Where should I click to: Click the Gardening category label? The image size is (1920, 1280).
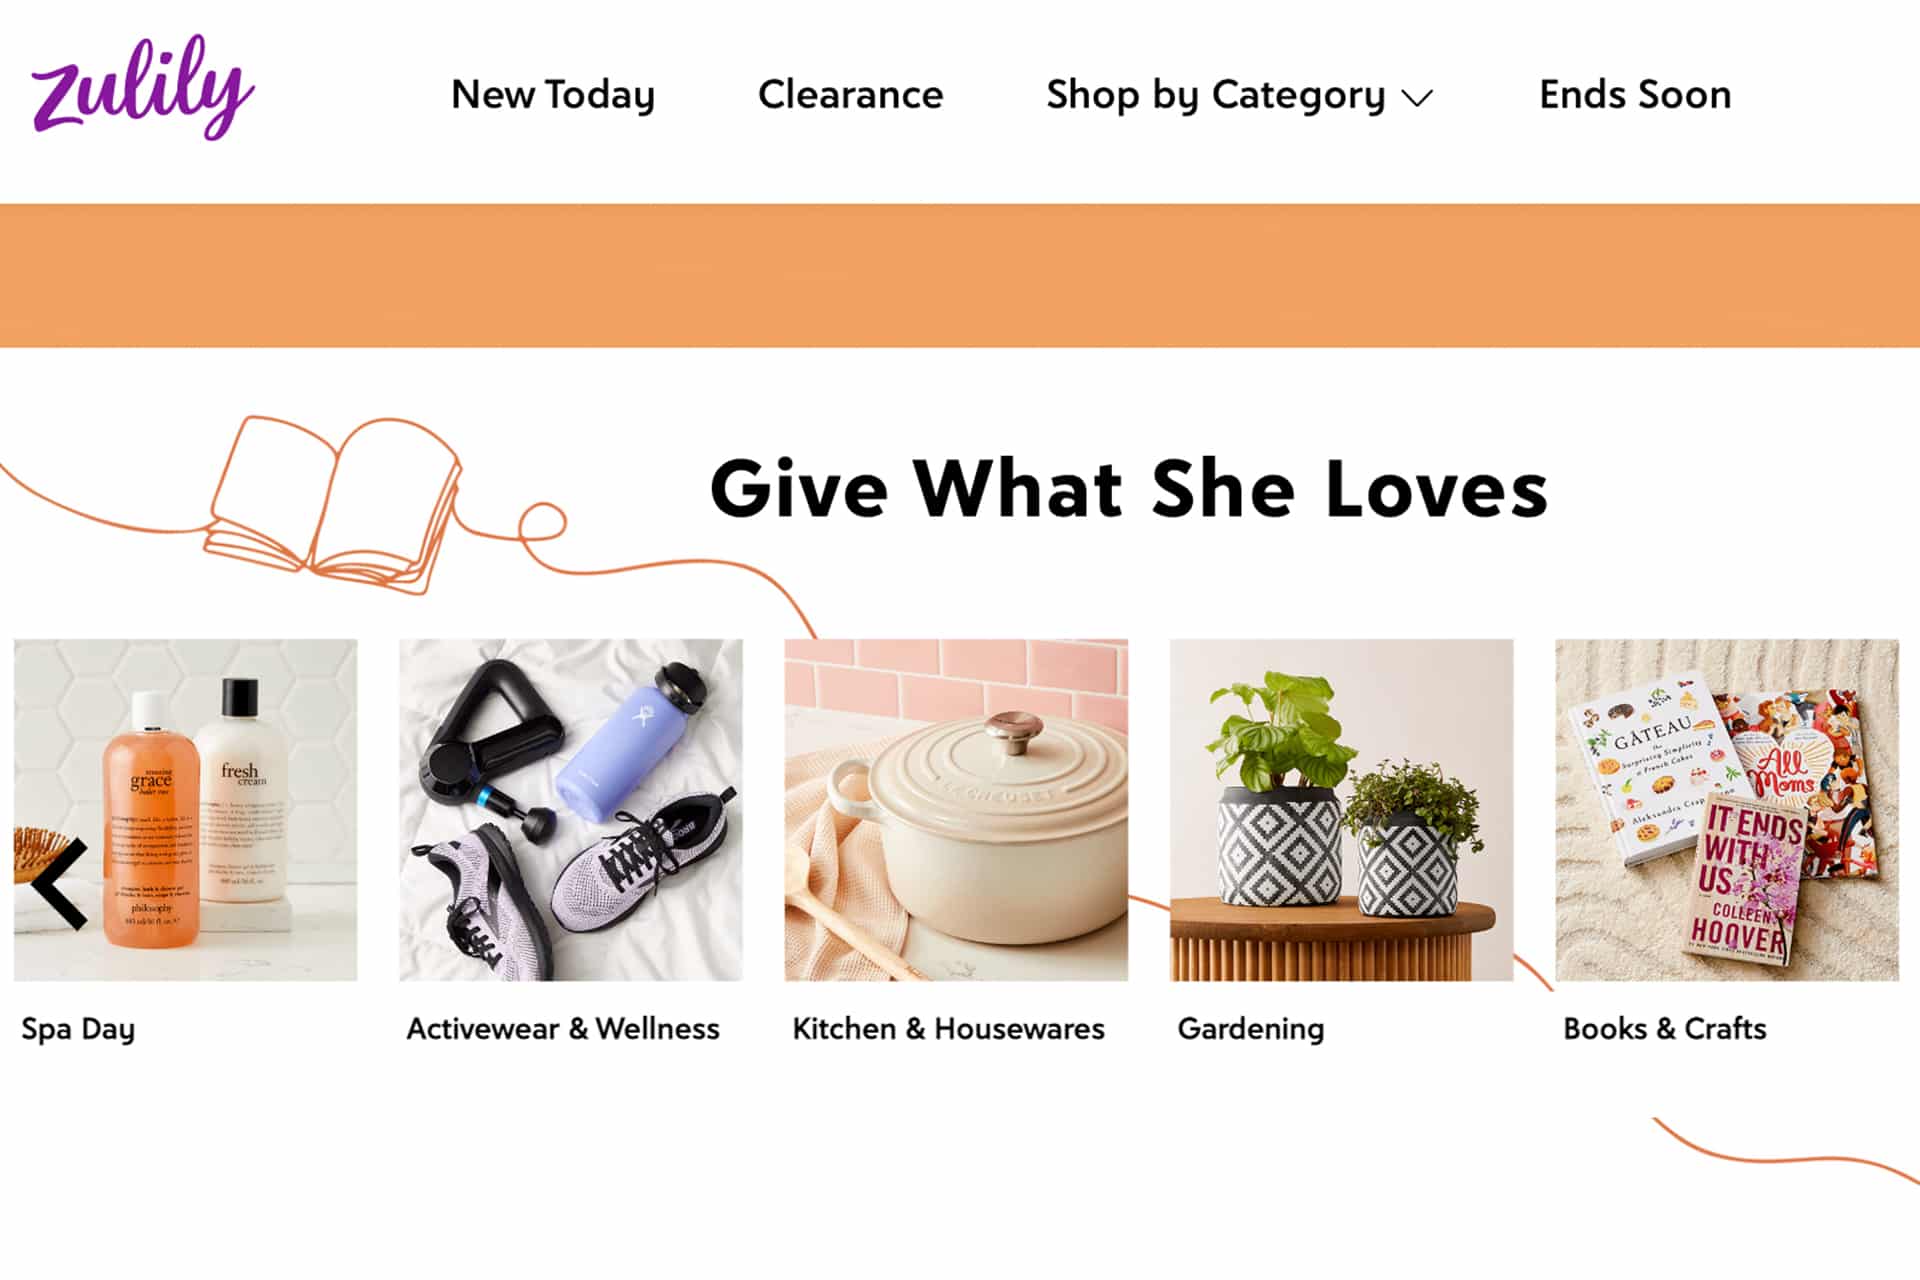[1251, 1029]
